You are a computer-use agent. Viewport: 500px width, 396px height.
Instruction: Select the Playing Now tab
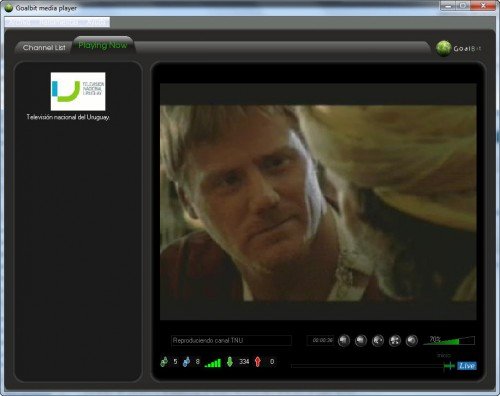point(103,45)
